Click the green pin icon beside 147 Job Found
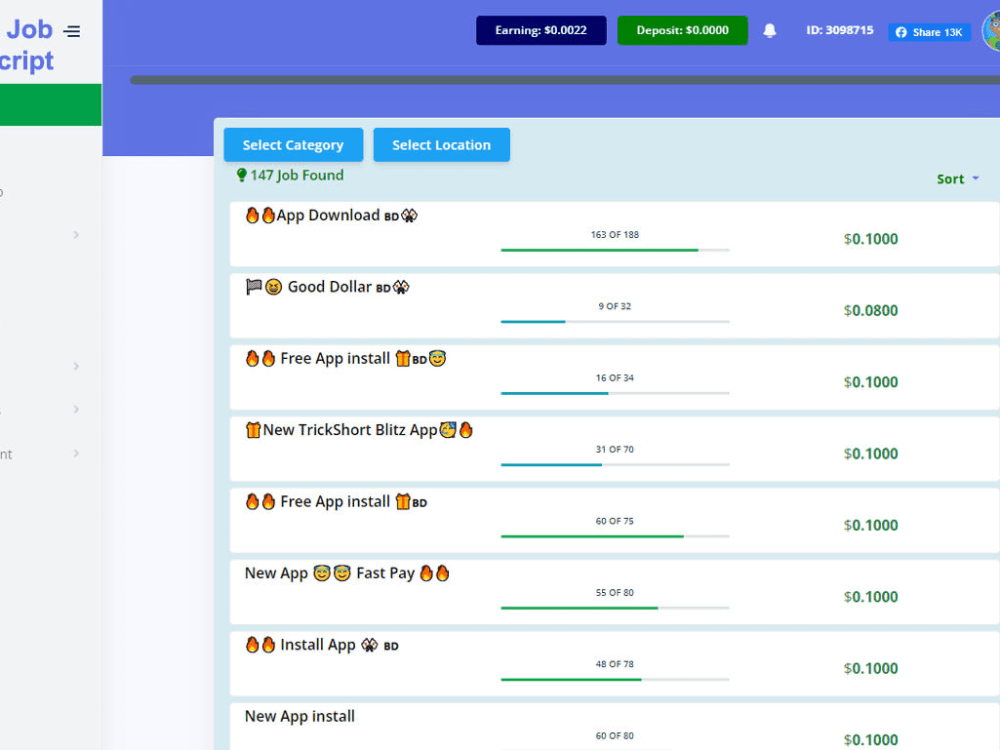Viewport: 1000px width, 750px height. point(241,174)
